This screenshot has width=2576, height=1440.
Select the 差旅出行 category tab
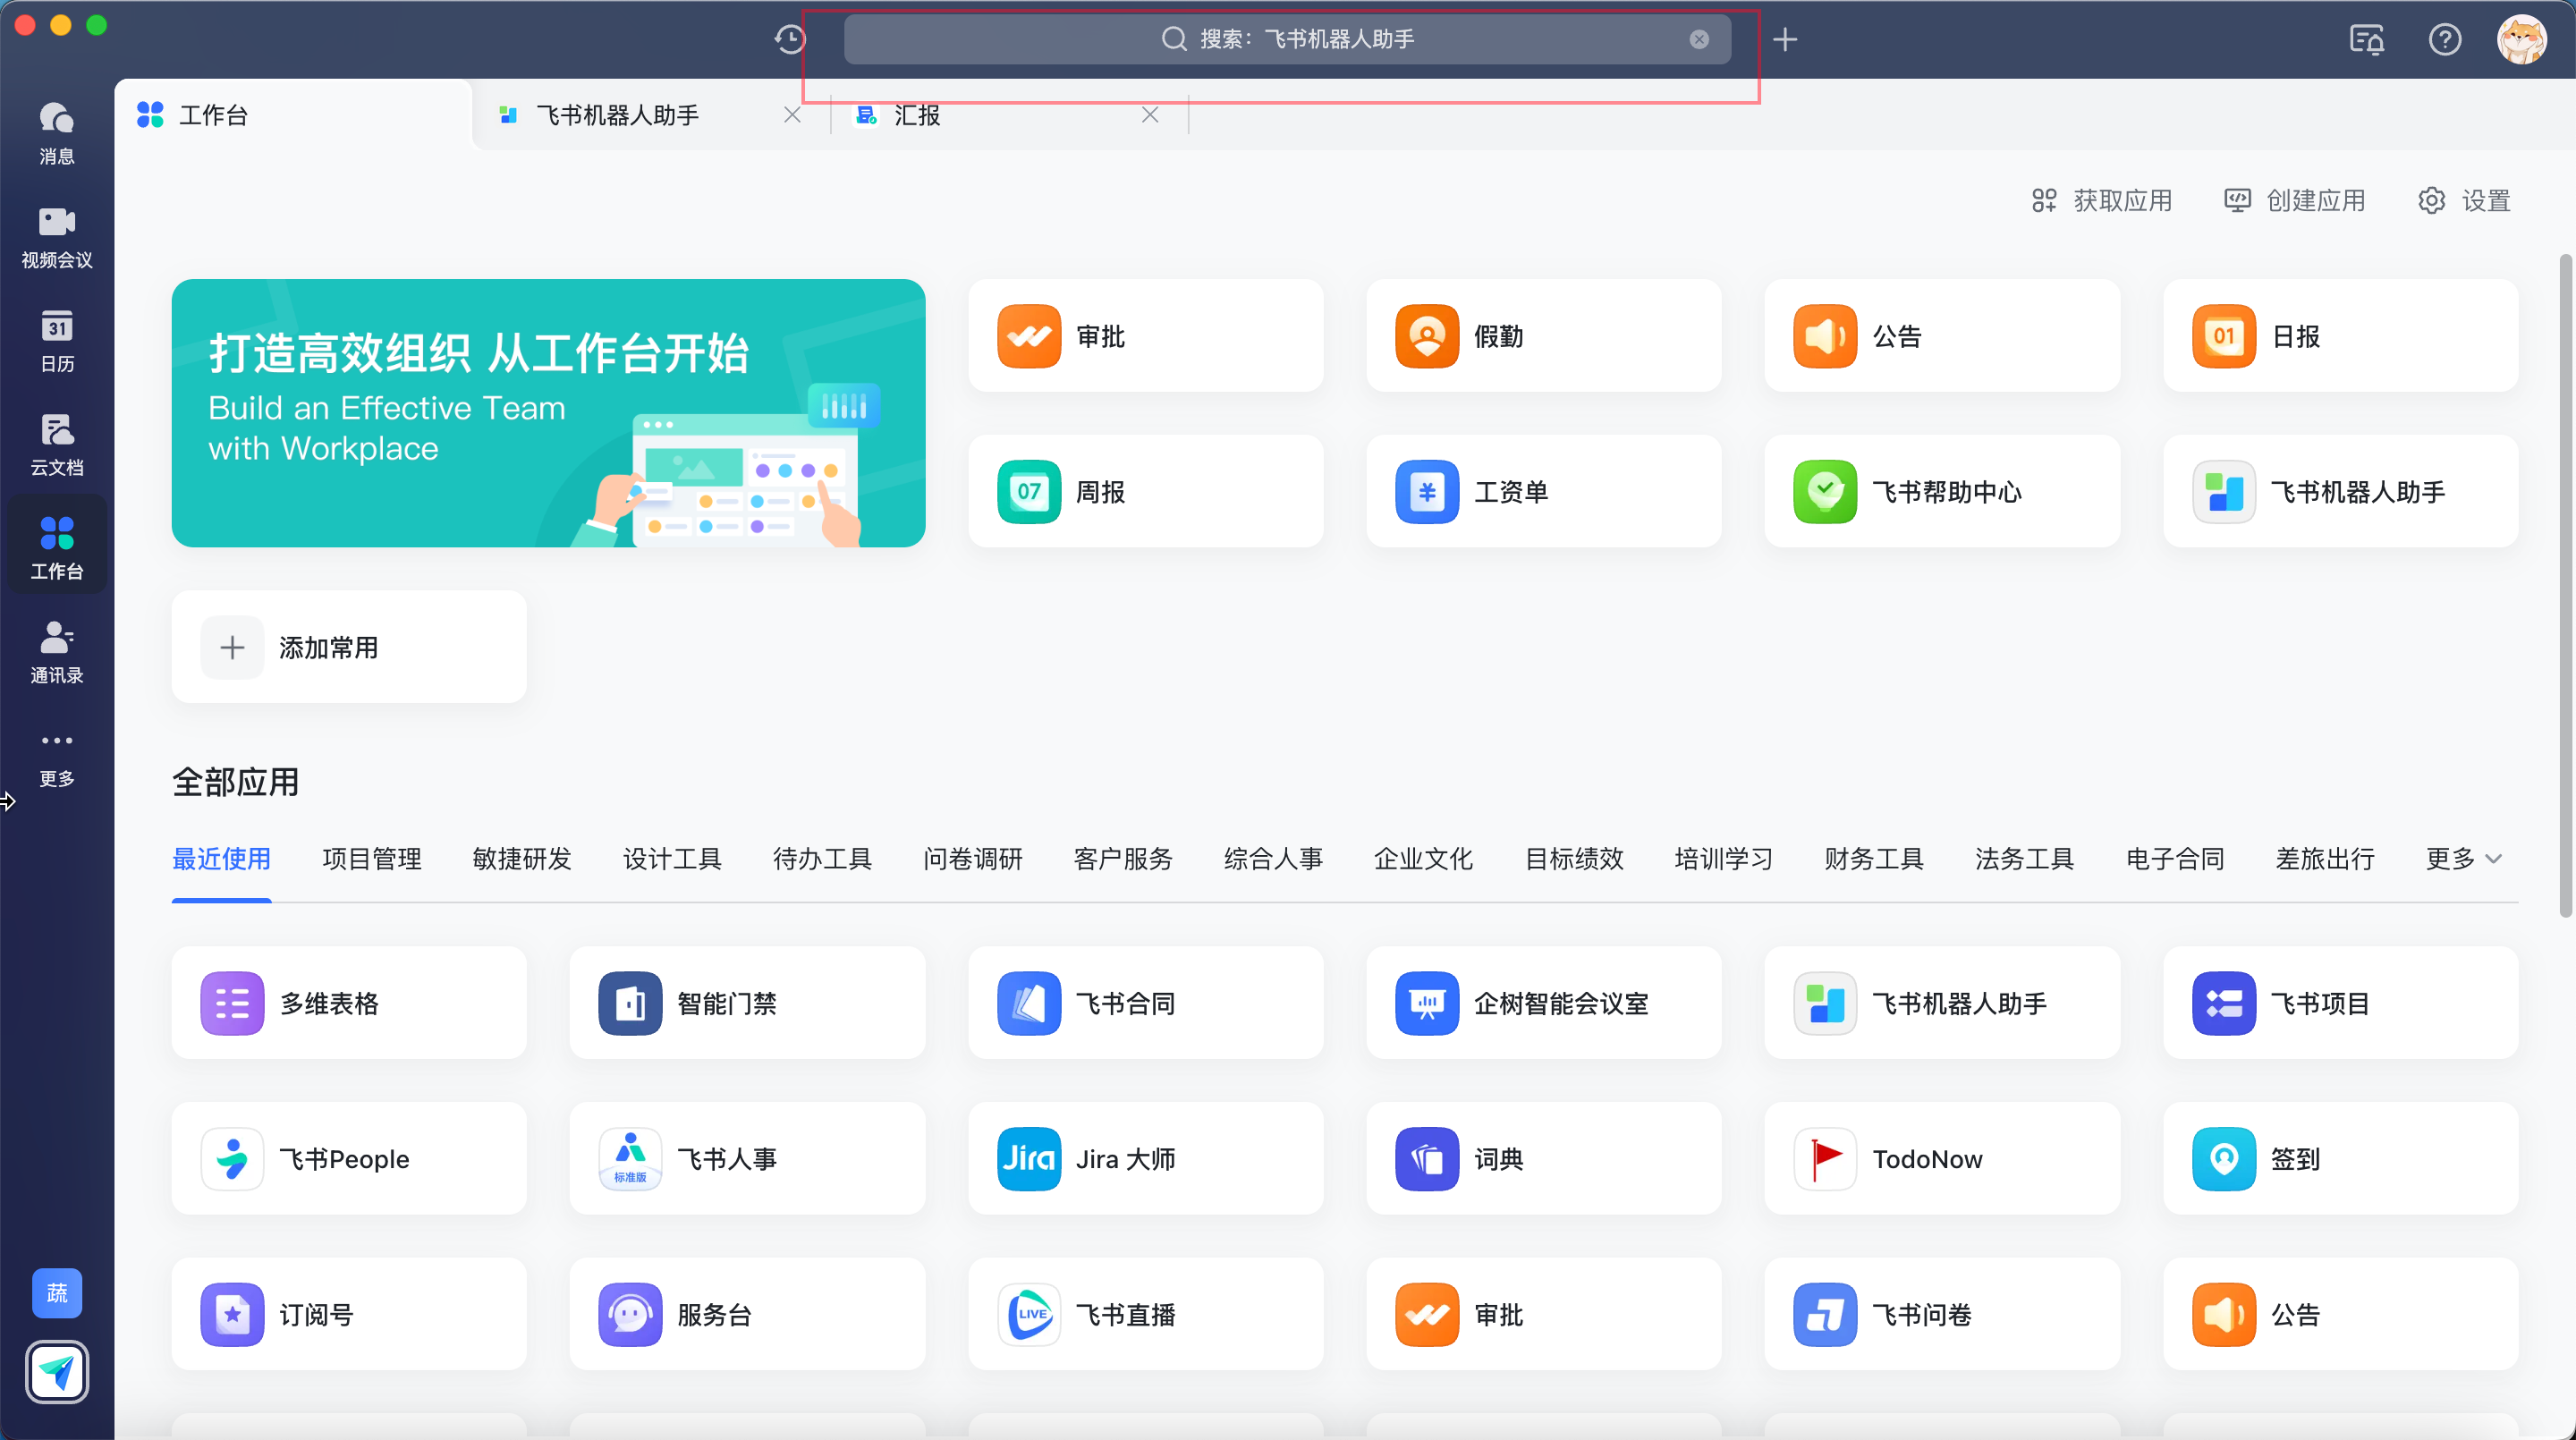[2325, 859]
